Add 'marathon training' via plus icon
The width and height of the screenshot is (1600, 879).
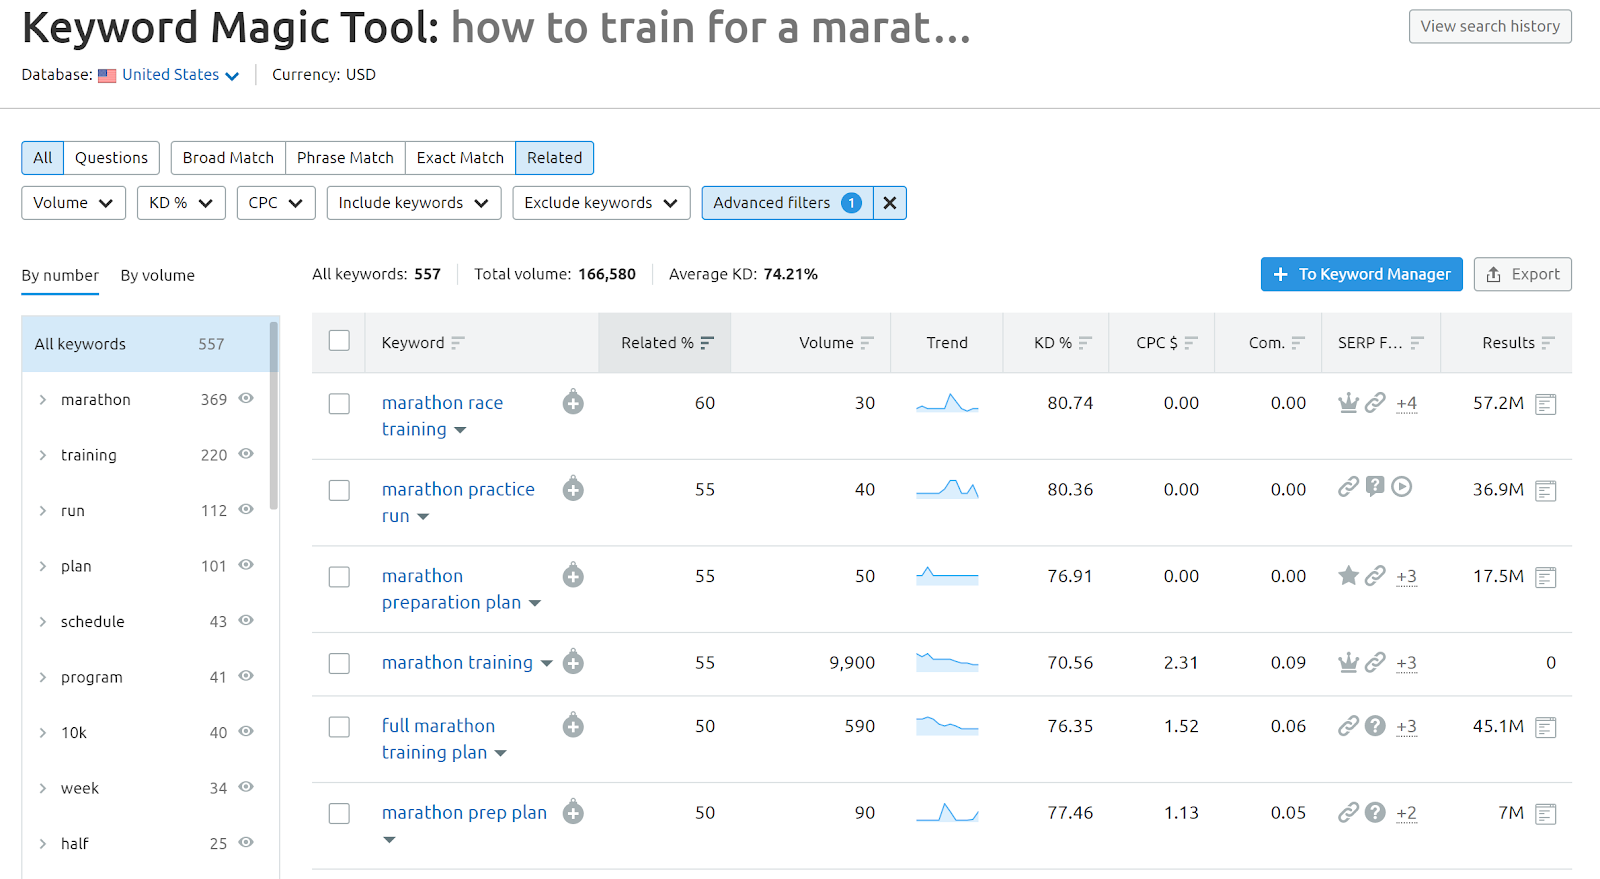point(573,662)
